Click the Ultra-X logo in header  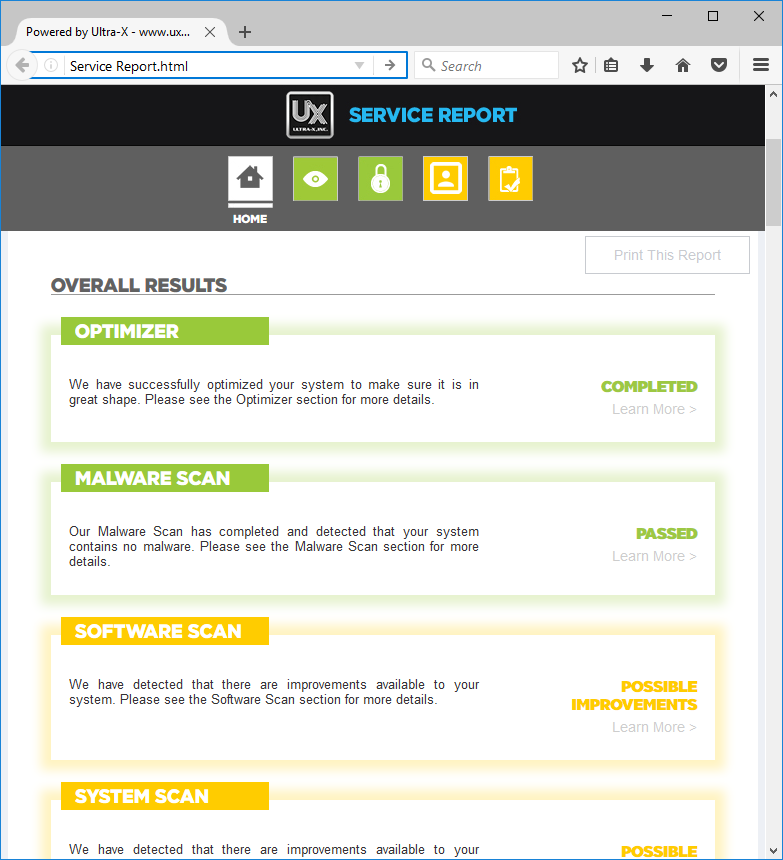click(309, 115)
